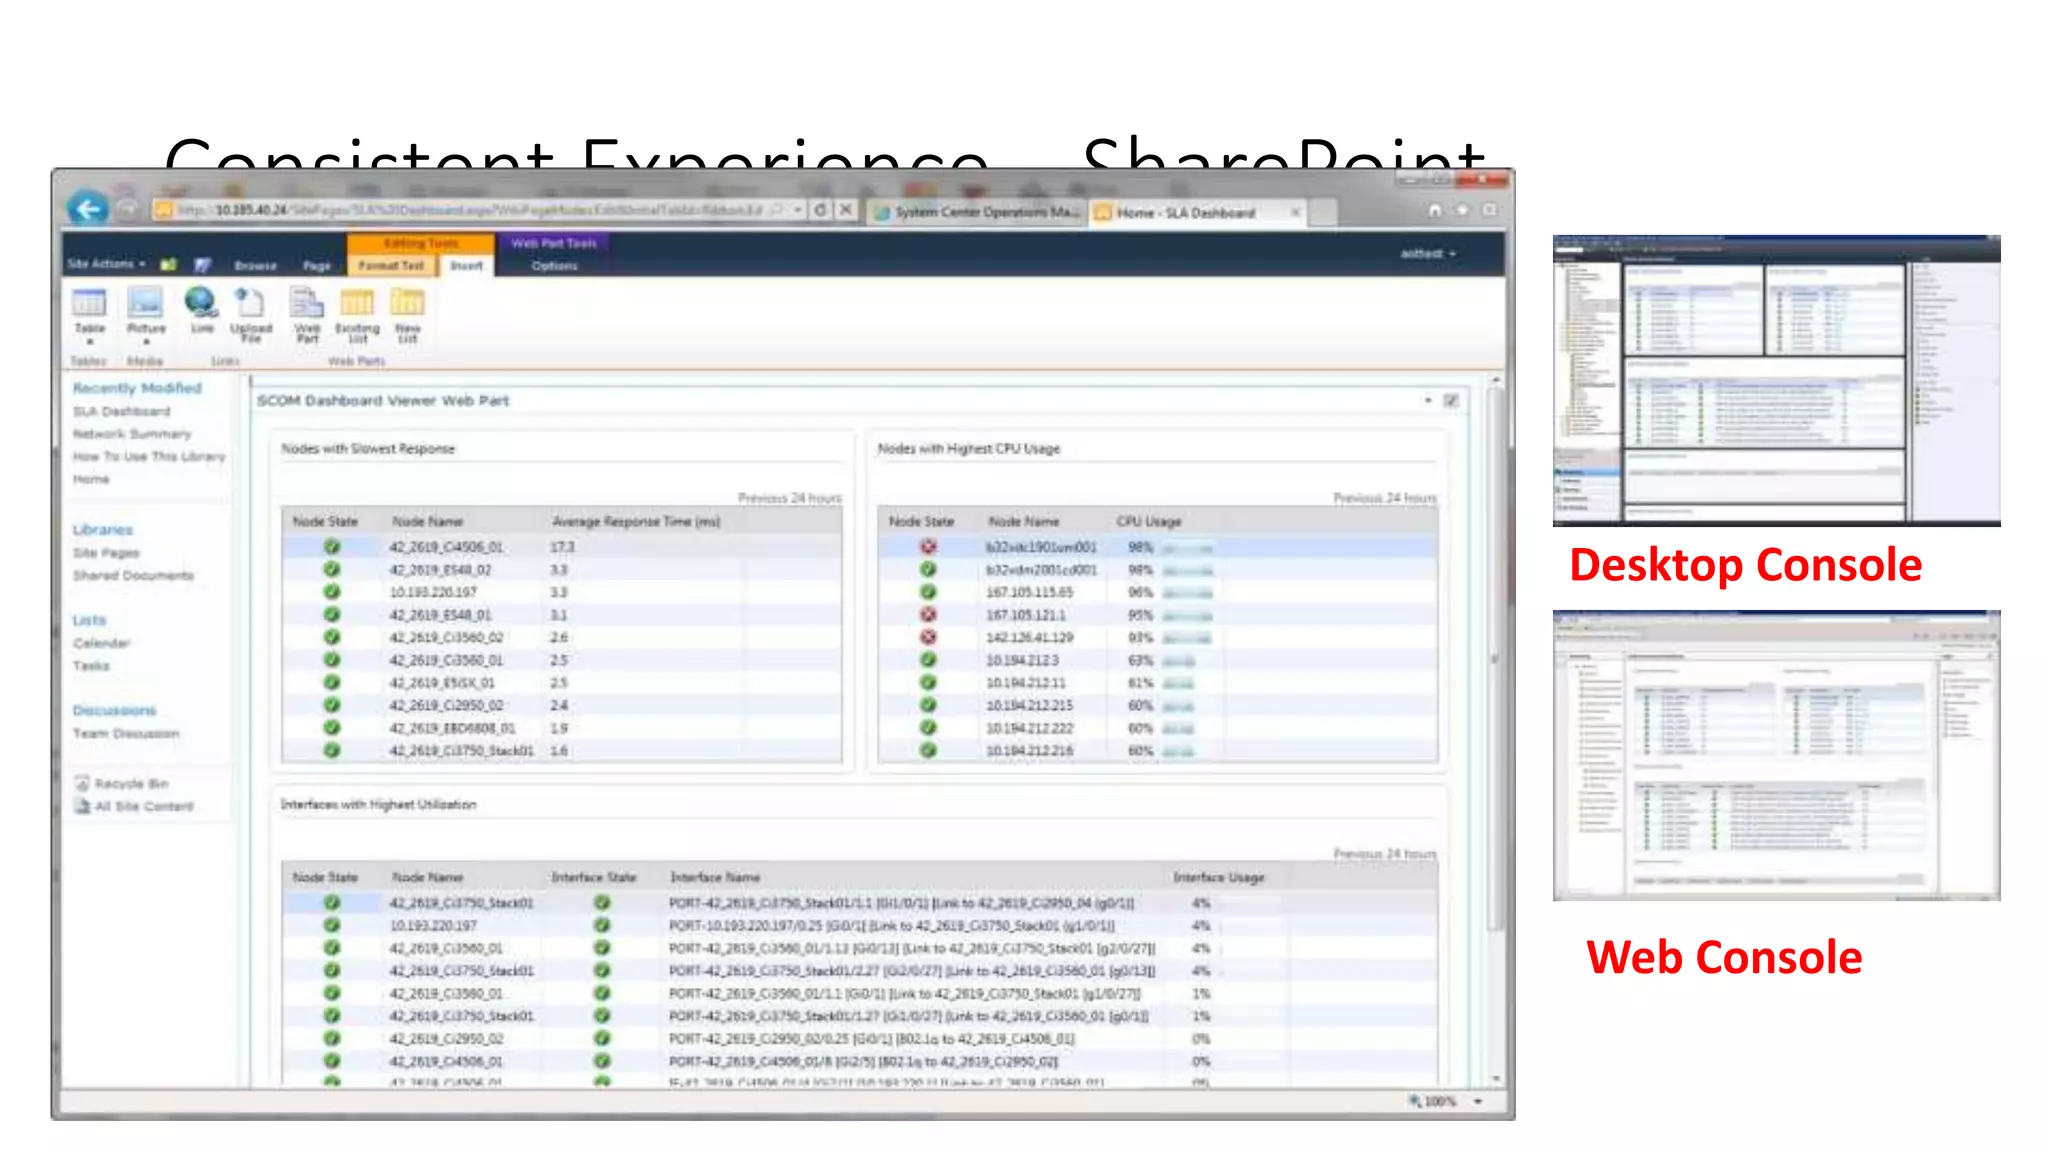Screen dimensions: 2048x1152
Task: Switch to the Browse ribbon tab
Action: [255, 266]
